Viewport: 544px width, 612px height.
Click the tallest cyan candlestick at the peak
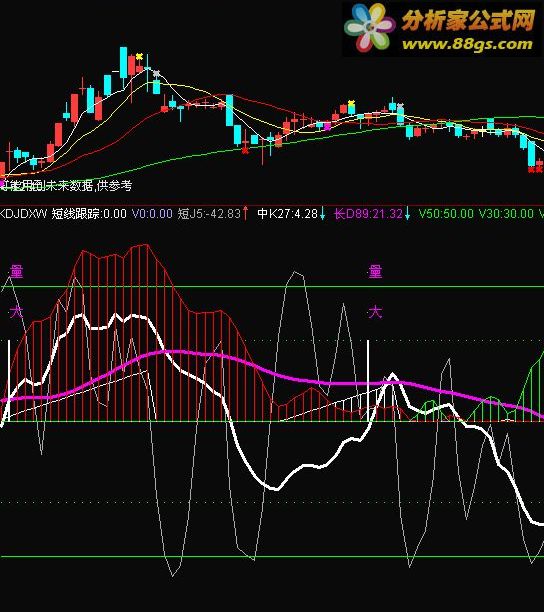point(123,62)
